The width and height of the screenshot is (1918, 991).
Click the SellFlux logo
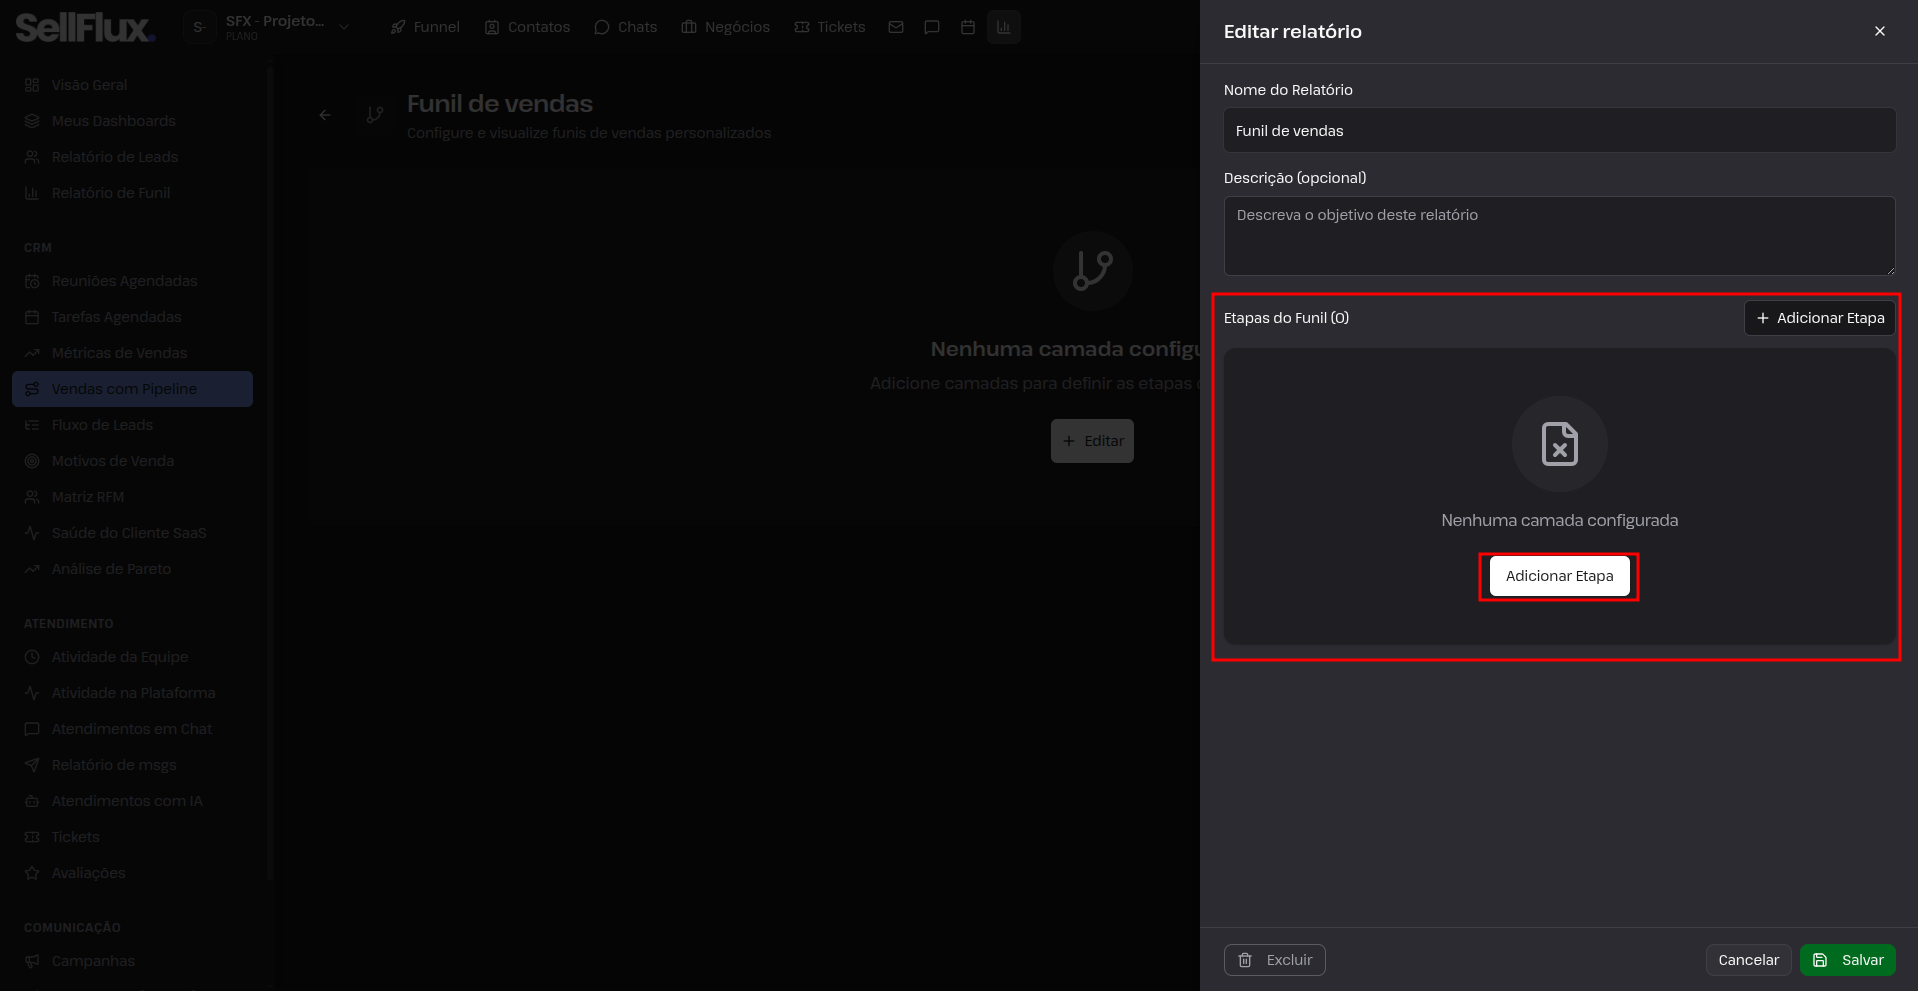pyautogui.click(x=85, y=27)
